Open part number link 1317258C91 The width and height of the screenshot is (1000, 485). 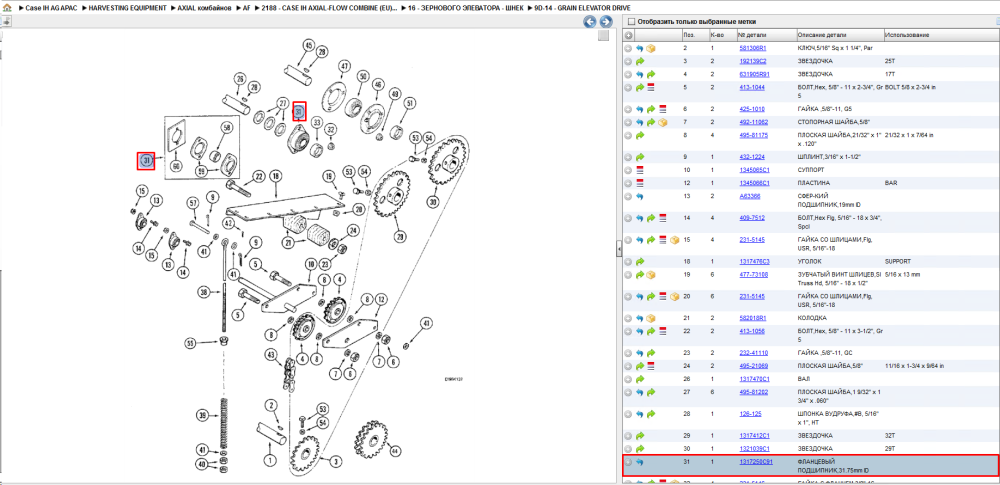[x=756, y=461]
